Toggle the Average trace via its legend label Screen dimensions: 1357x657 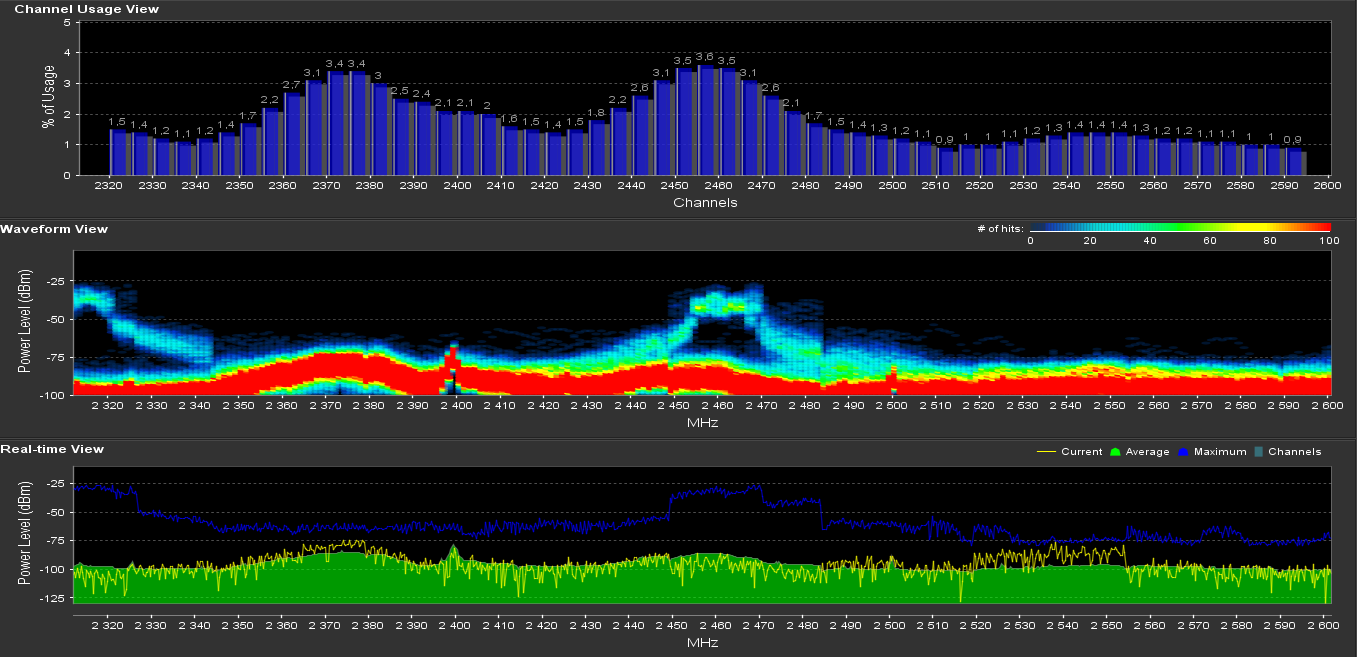click(1147, 452)
